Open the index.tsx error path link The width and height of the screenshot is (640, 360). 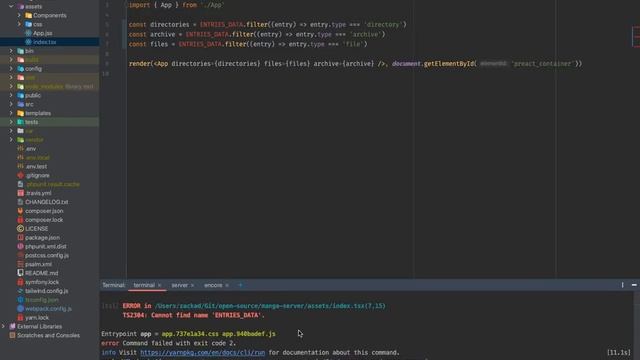(270, 306)
